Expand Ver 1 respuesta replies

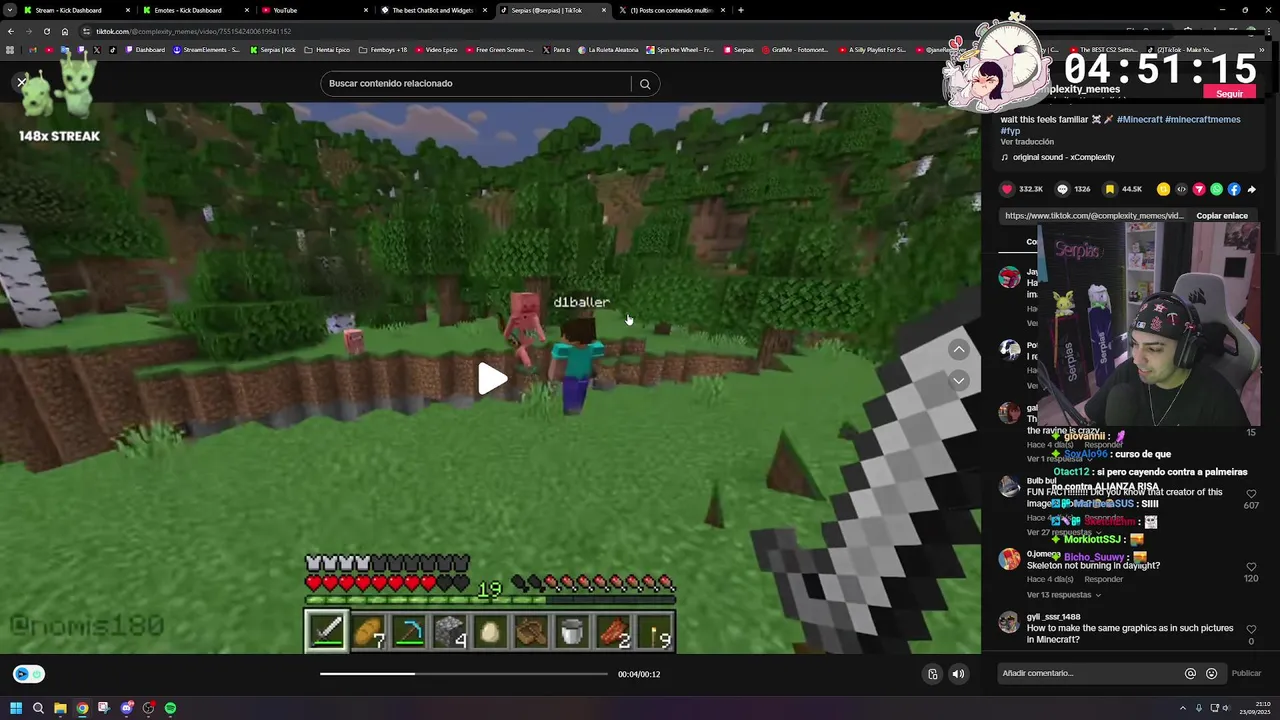tap(1058, 459)
